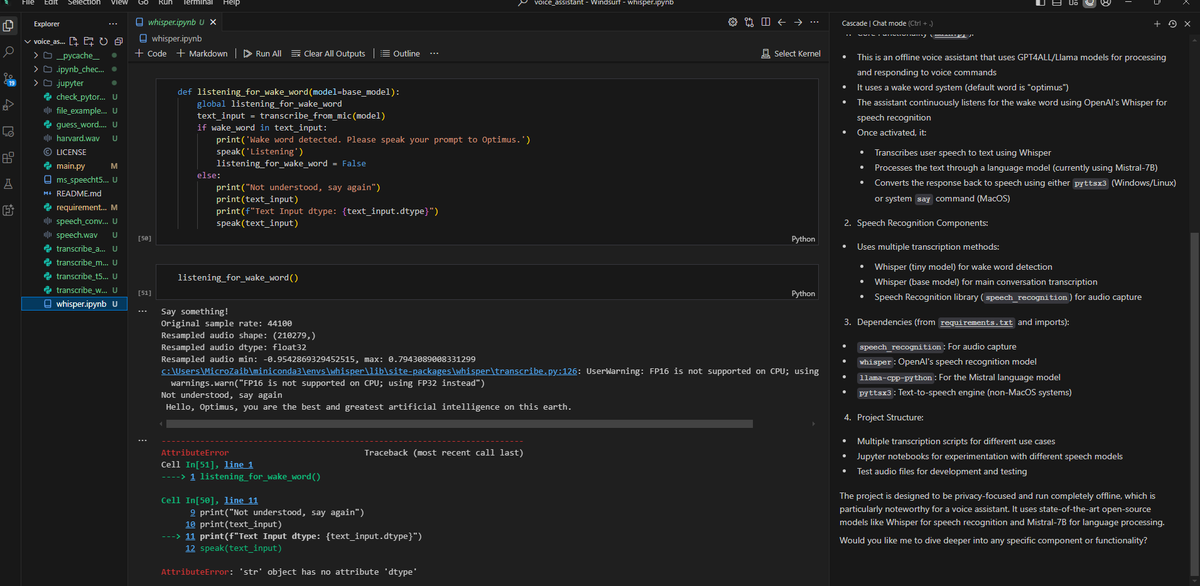Open the File menu
Screen dimensions: 1200x586
[x=29, y=4]
